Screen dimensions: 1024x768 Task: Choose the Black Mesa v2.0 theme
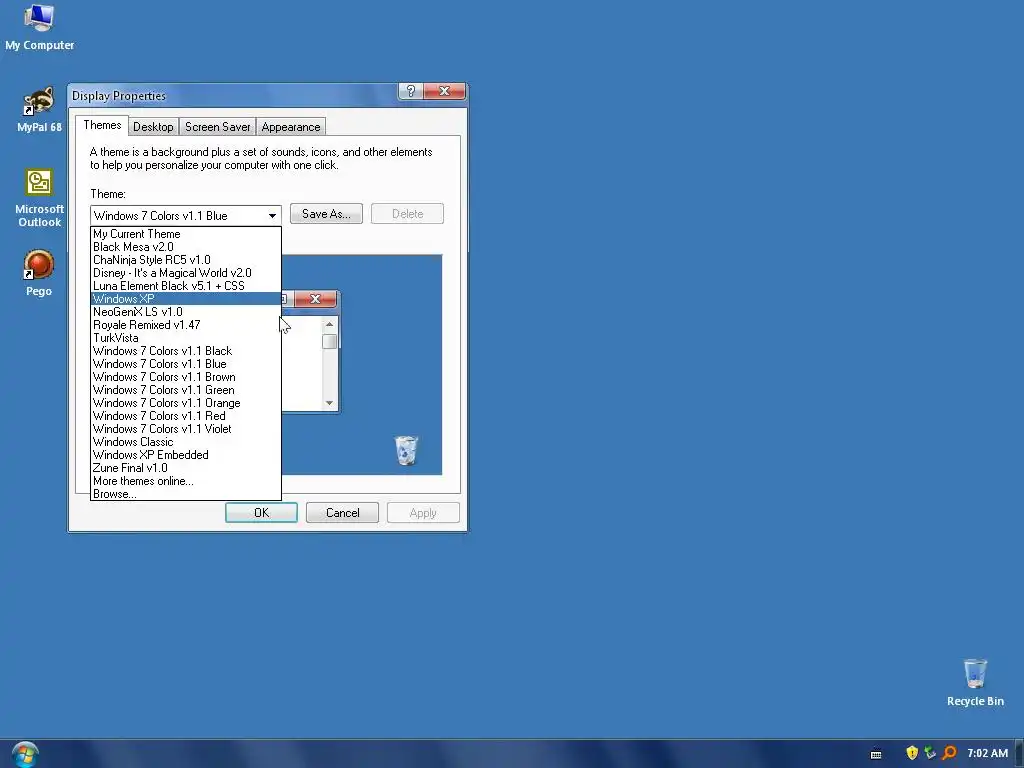[185, 247]
